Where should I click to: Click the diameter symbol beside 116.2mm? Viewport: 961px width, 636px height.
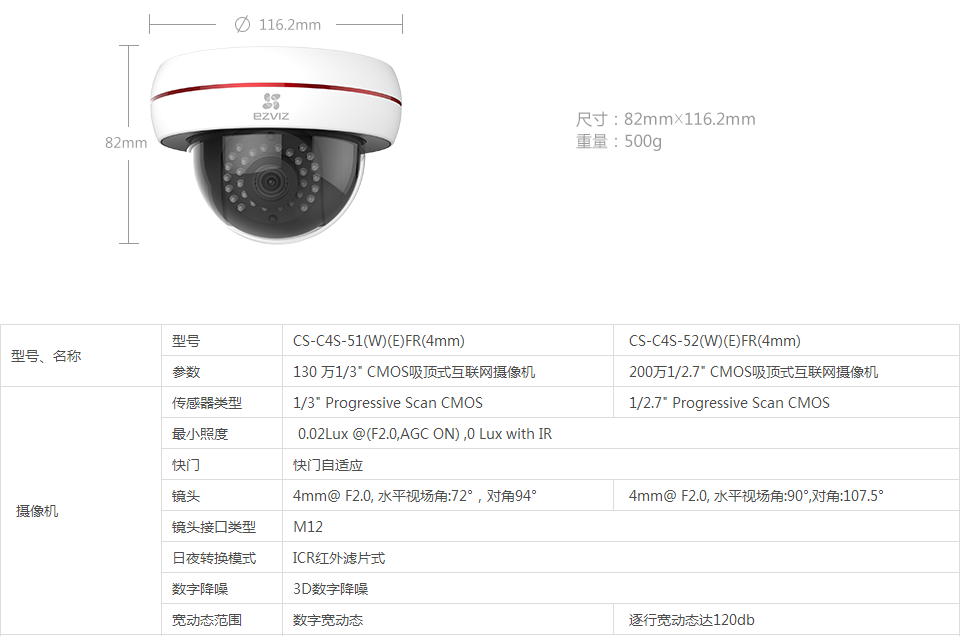pos(242,25)
